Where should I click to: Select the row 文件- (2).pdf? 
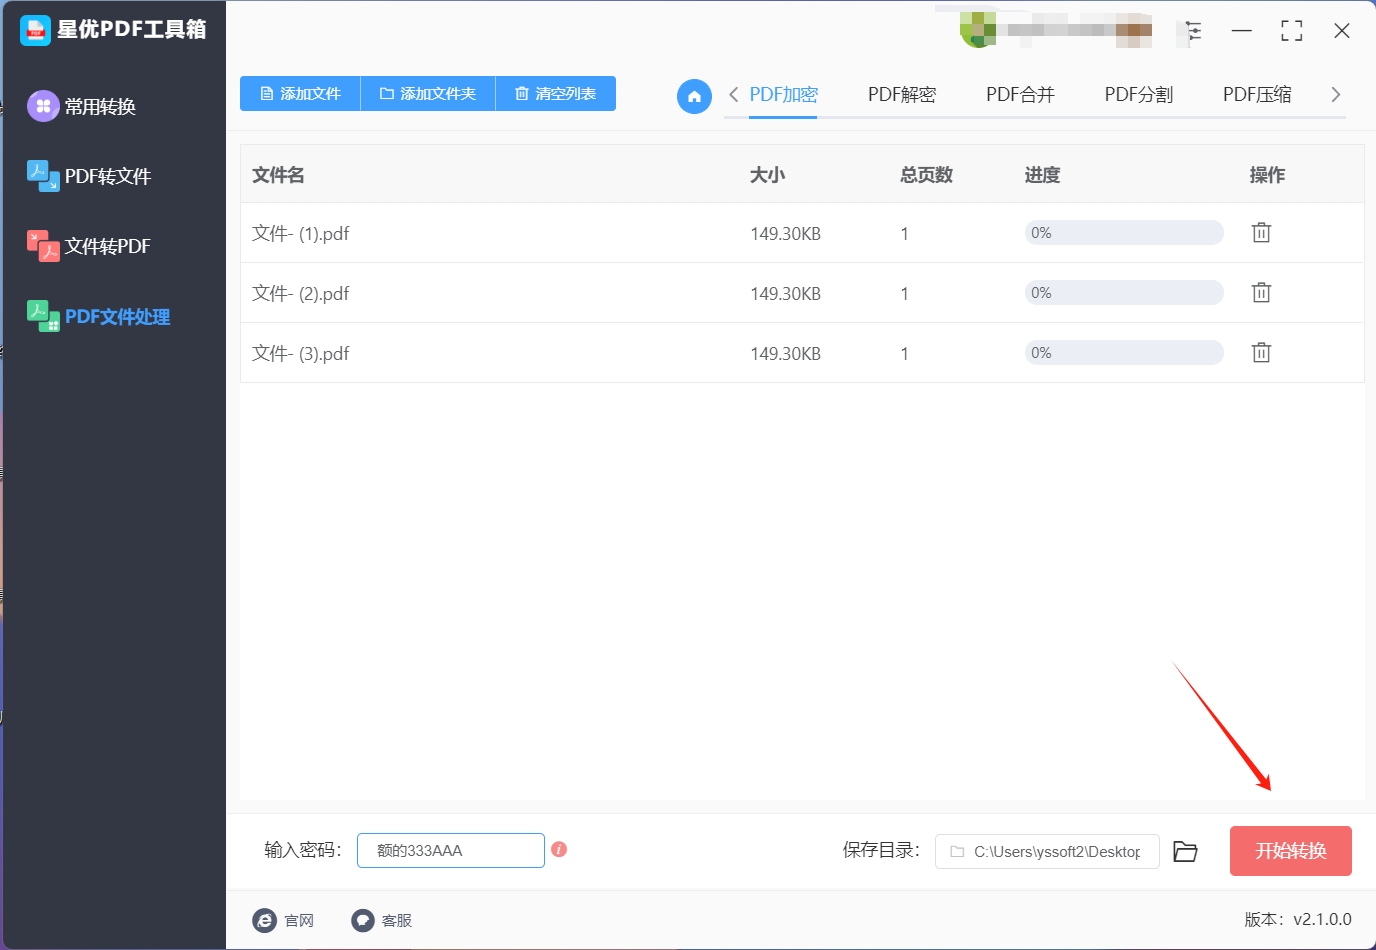pos(802,293)
